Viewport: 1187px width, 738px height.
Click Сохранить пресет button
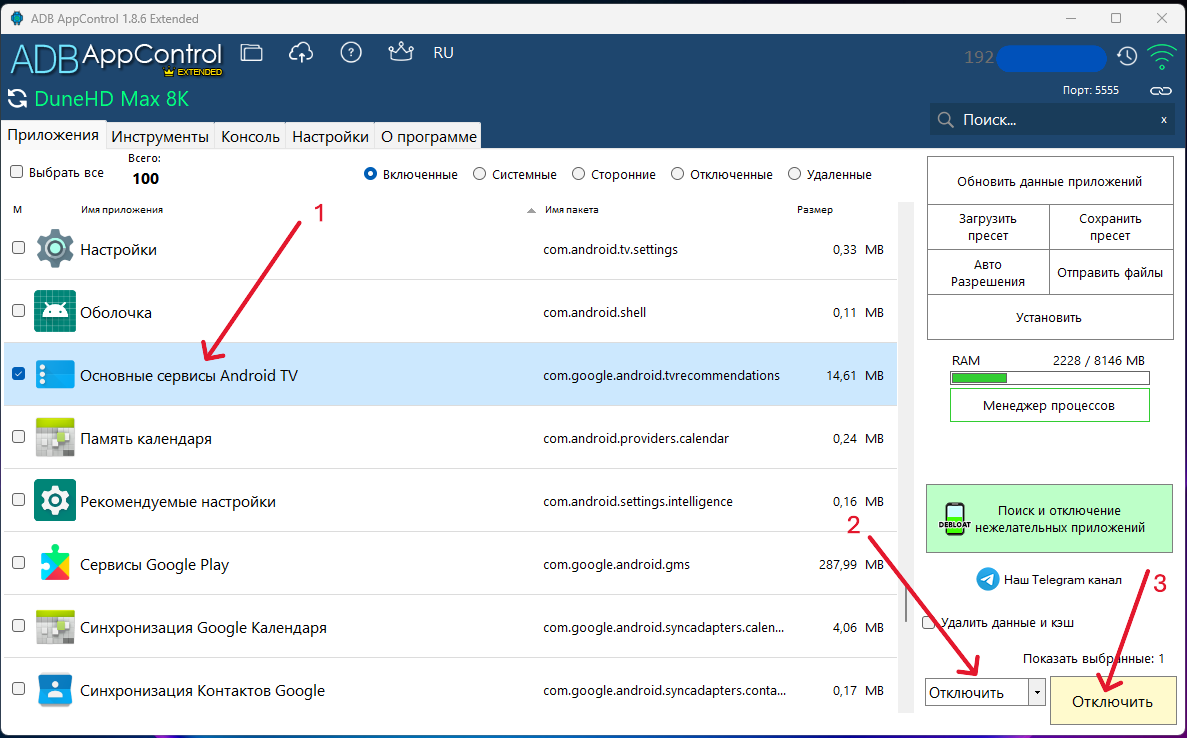point(1111,227)
